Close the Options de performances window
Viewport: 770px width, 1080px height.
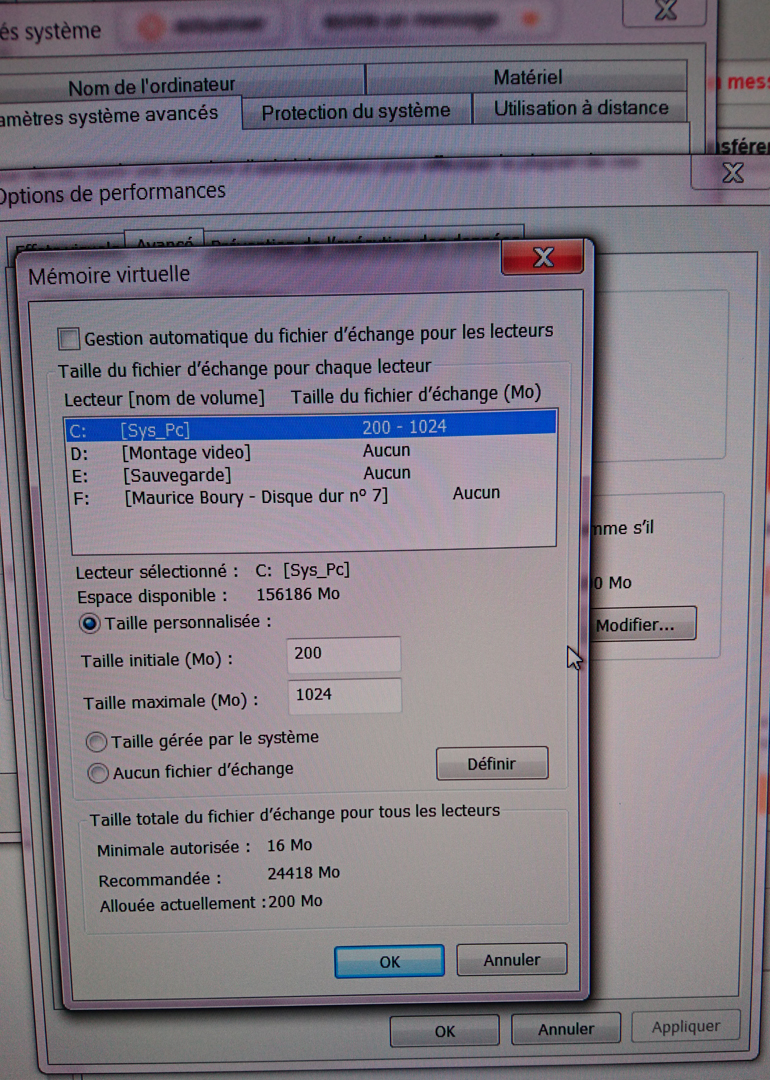731,172
